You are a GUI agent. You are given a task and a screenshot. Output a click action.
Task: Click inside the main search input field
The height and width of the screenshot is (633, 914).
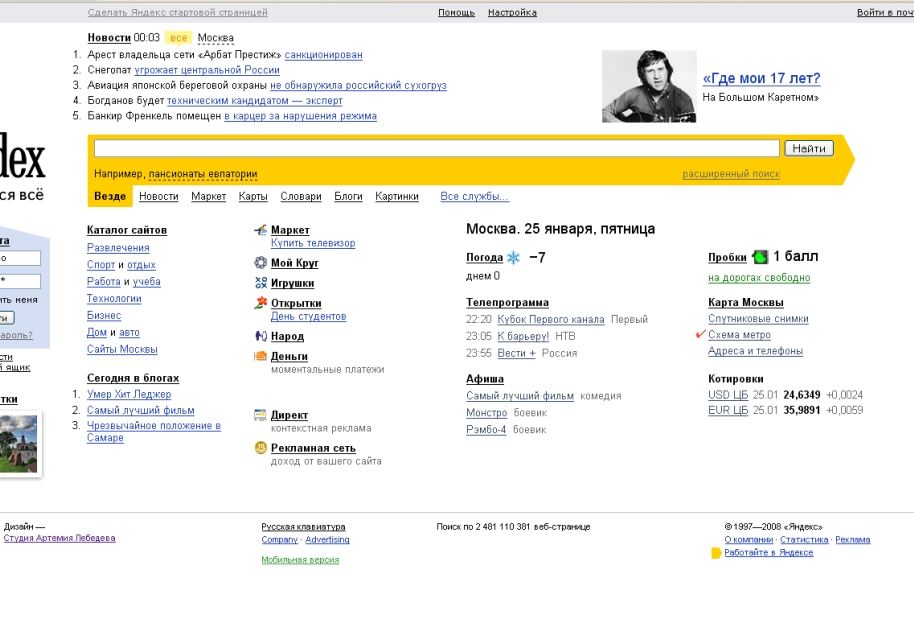point(437,148)
